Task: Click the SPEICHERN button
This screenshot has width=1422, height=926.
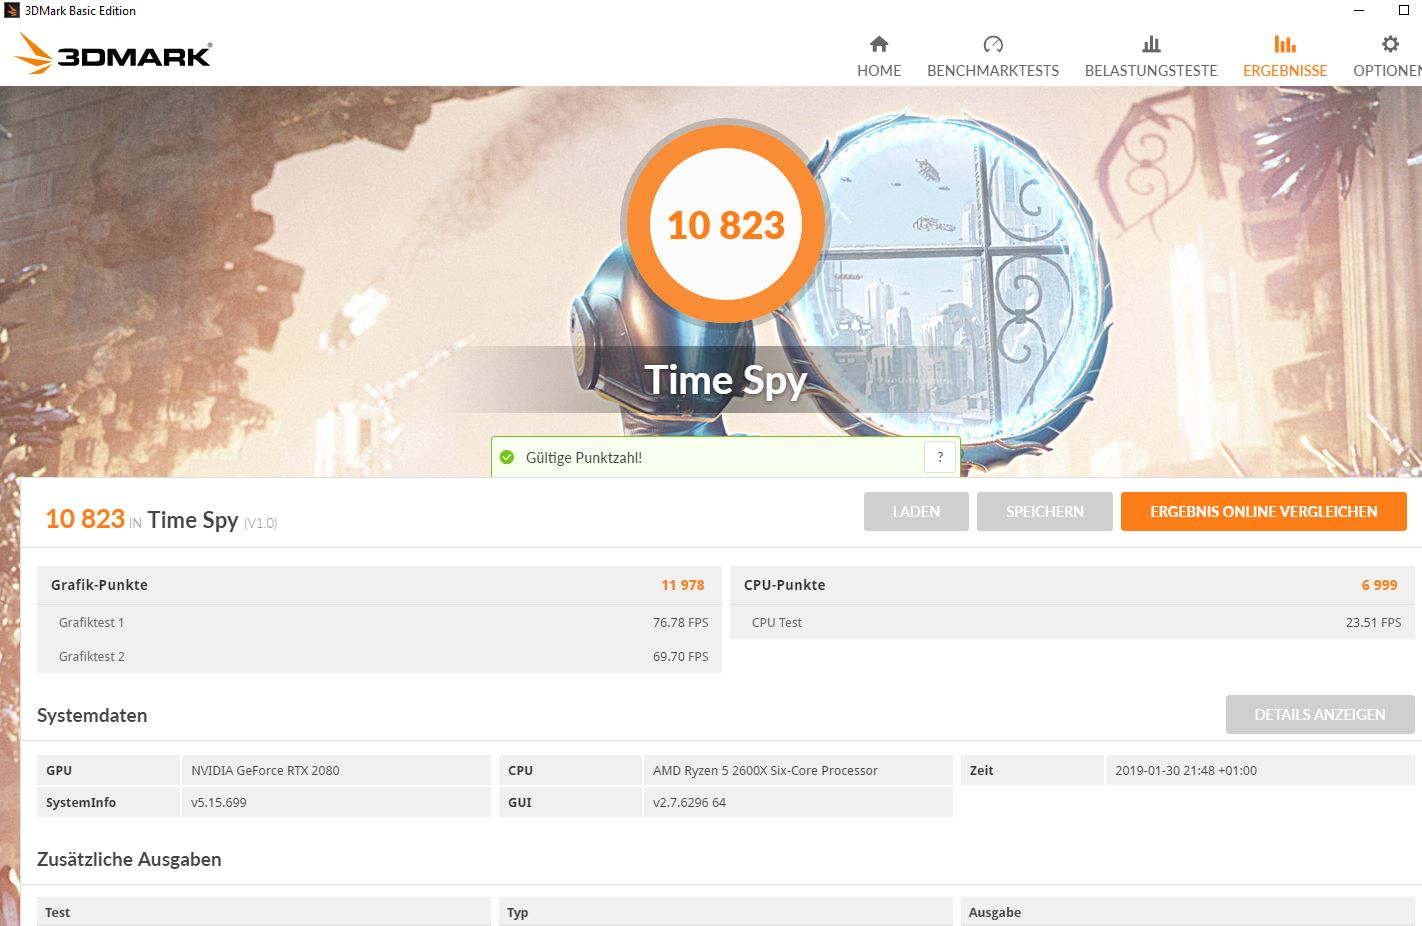Action: pos(1045,511)
